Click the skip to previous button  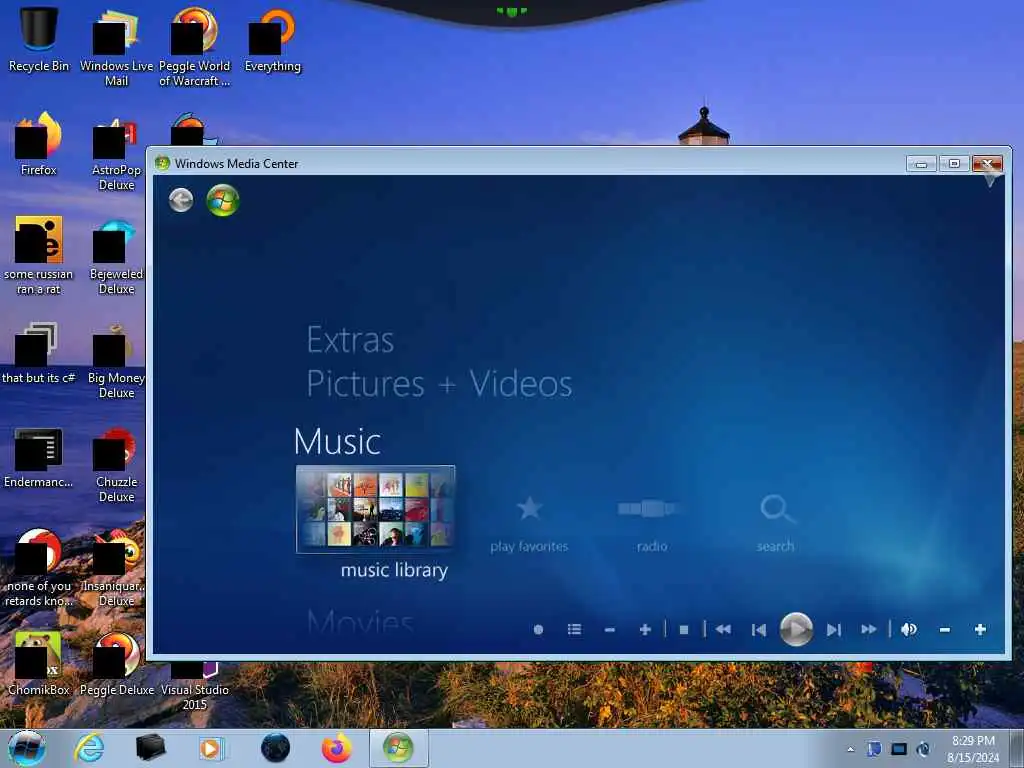click(759, 630)
